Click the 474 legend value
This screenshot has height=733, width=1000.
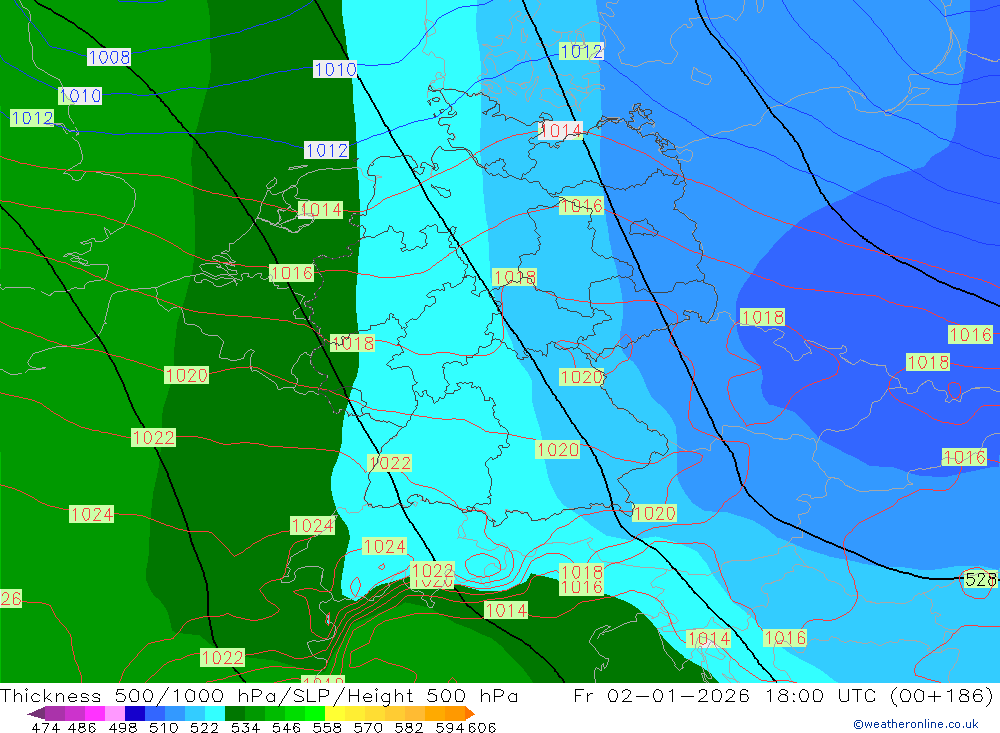[45, 727]
